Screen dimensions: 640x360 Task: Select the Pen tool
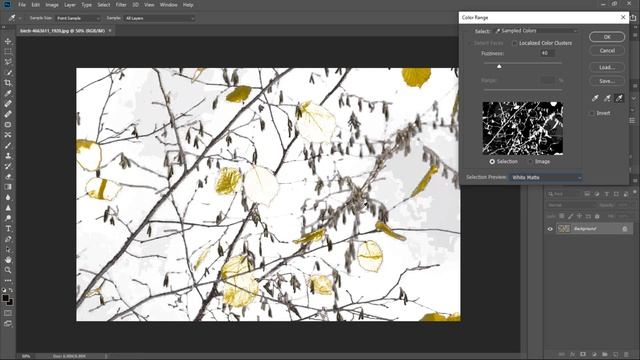tap(8, 239)
